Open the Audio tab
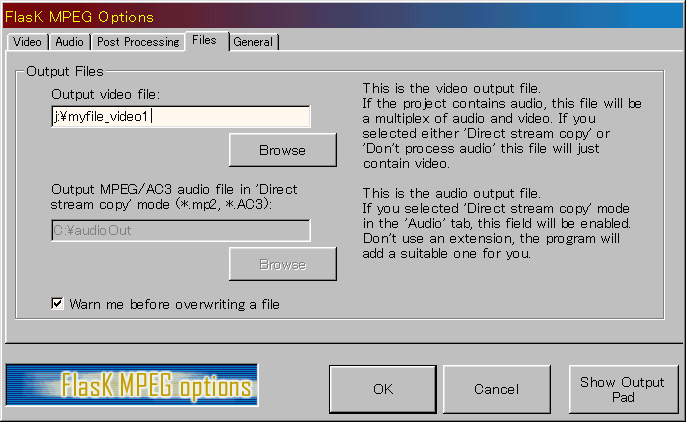The image size is (686, 422). pos(69,42)
